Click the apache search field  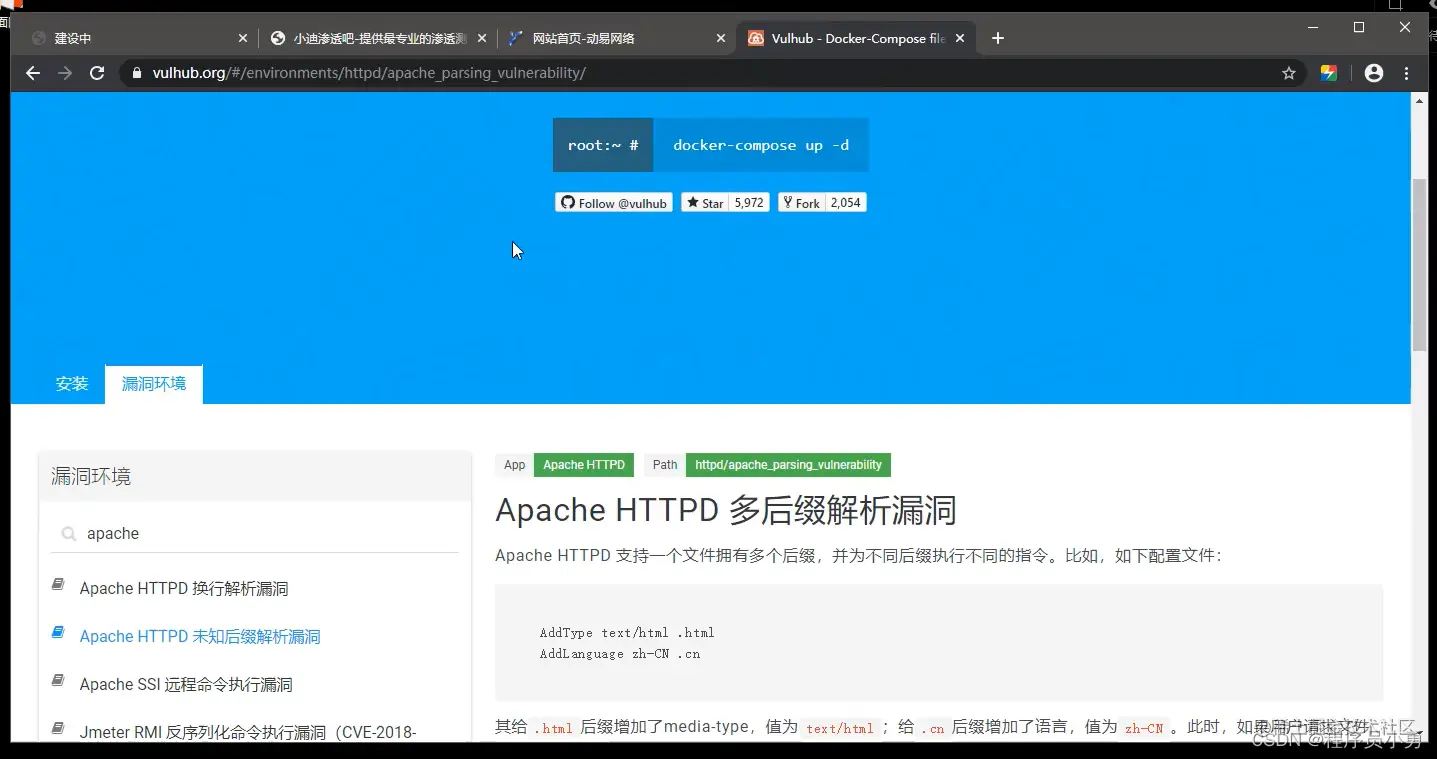(255, 533)
